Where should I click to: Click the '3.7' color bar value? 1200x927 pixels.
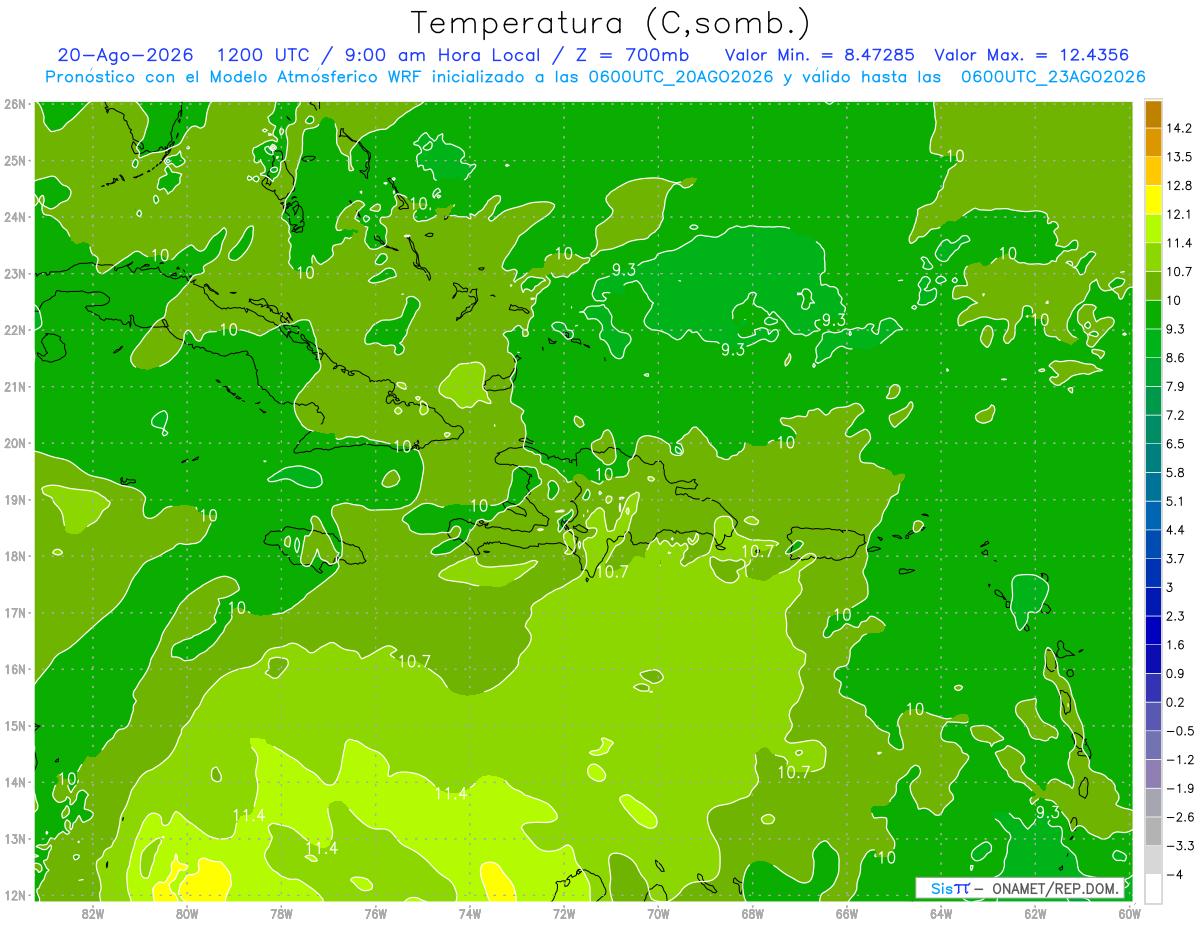point(1176,558)
